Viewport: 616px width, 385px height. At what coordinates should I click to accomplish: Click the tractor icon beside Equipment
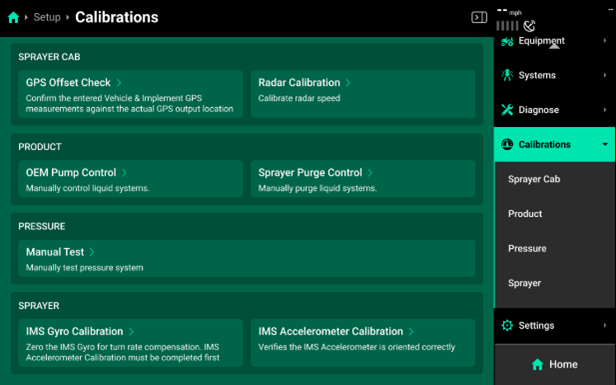[507, 41]
